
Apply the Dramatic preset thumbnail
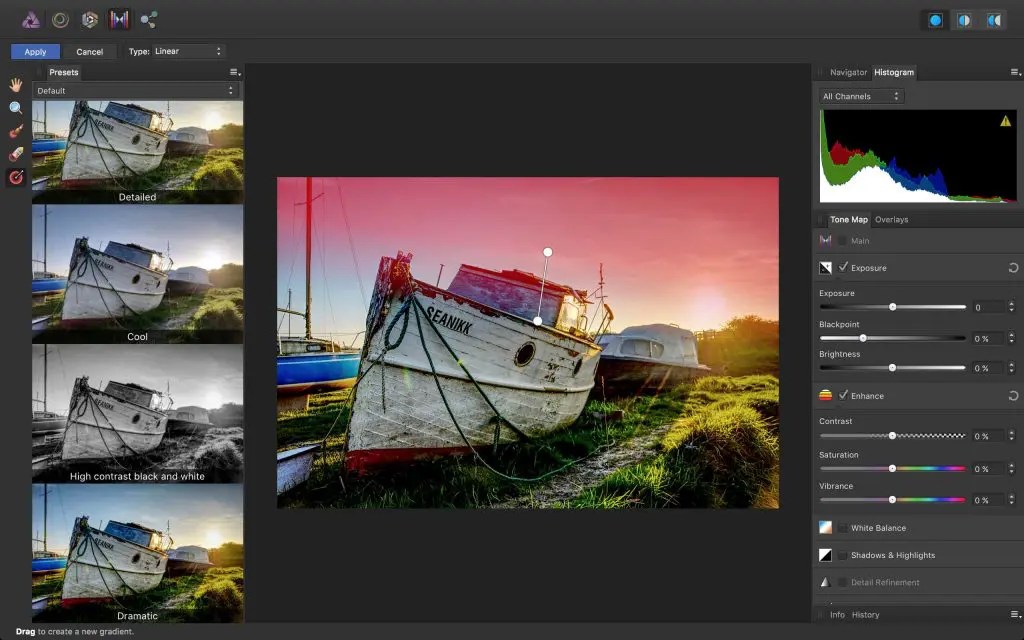(137, 553)
